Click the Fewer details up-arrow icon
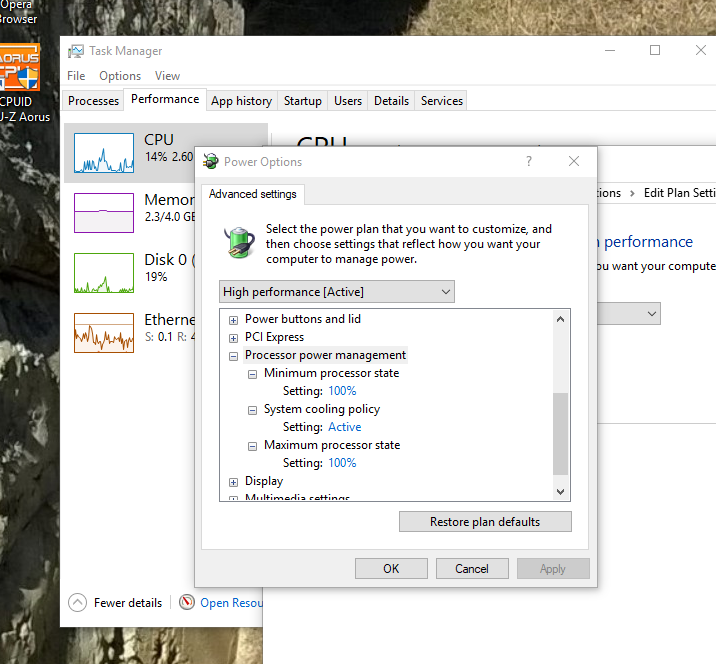Viewport: 716px width, 664px height. pos(78,602)
